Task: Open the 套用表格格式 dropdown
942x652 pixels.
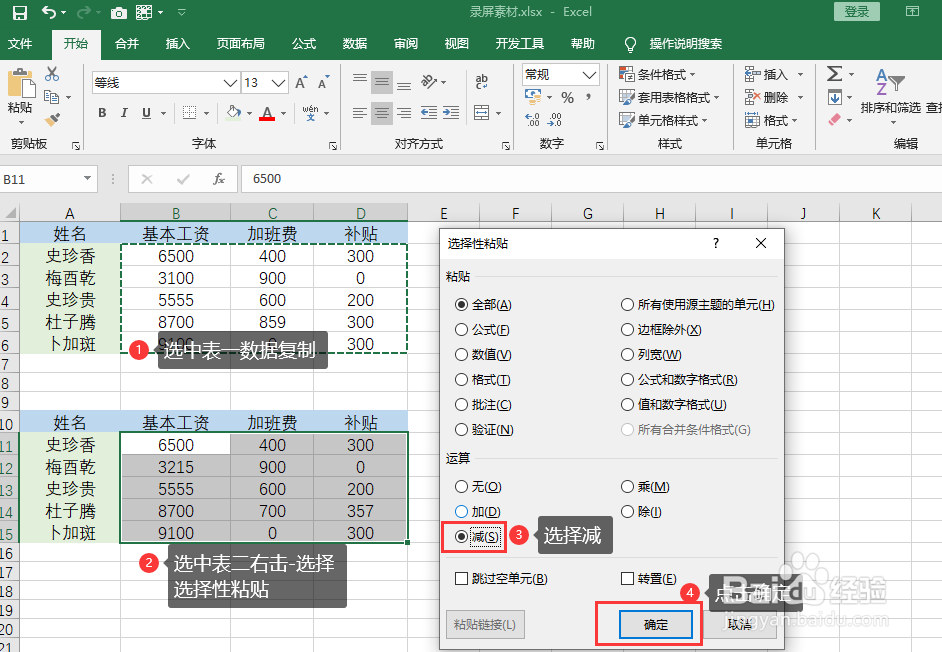Action: pos(669,97)
